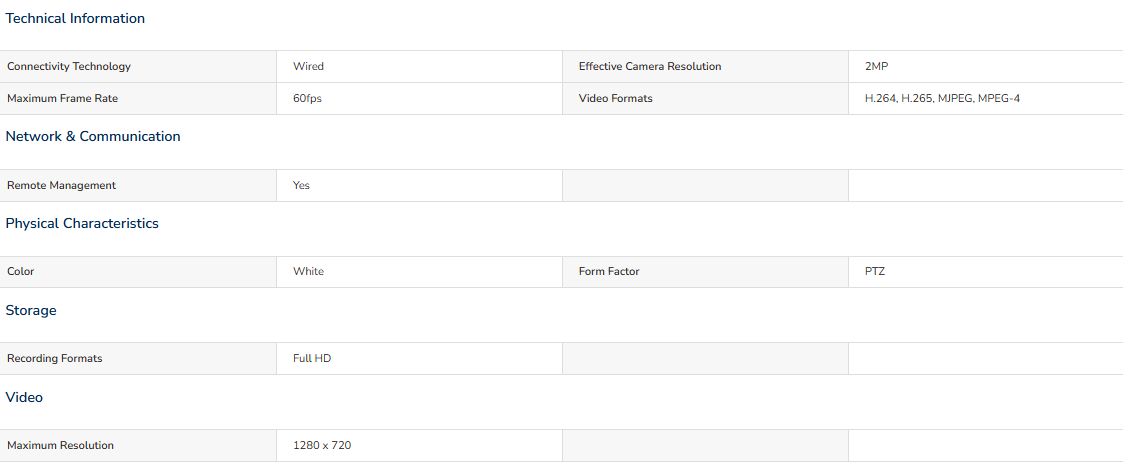Image resolution: width=1123 pixels, height=468 pixels.
Task: Click the Video section heading
Action: tap(24, 397)
